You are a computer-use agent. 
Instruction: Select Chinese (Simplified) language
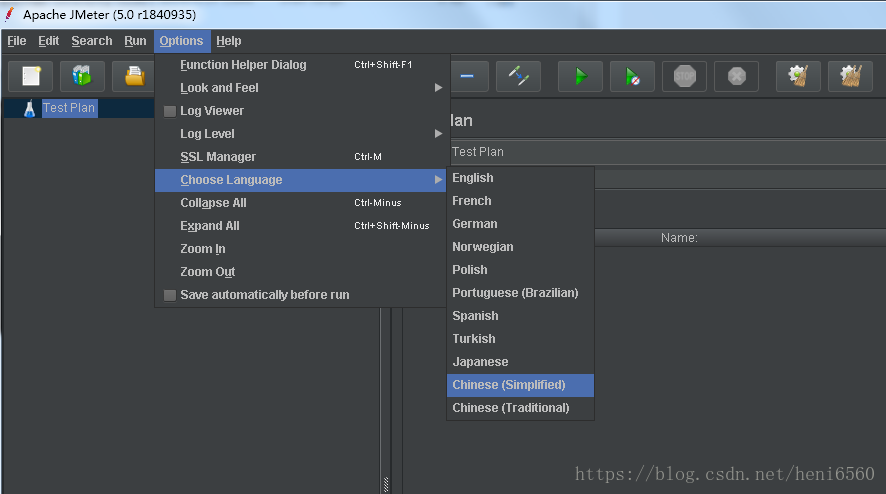tap(520, 385)
